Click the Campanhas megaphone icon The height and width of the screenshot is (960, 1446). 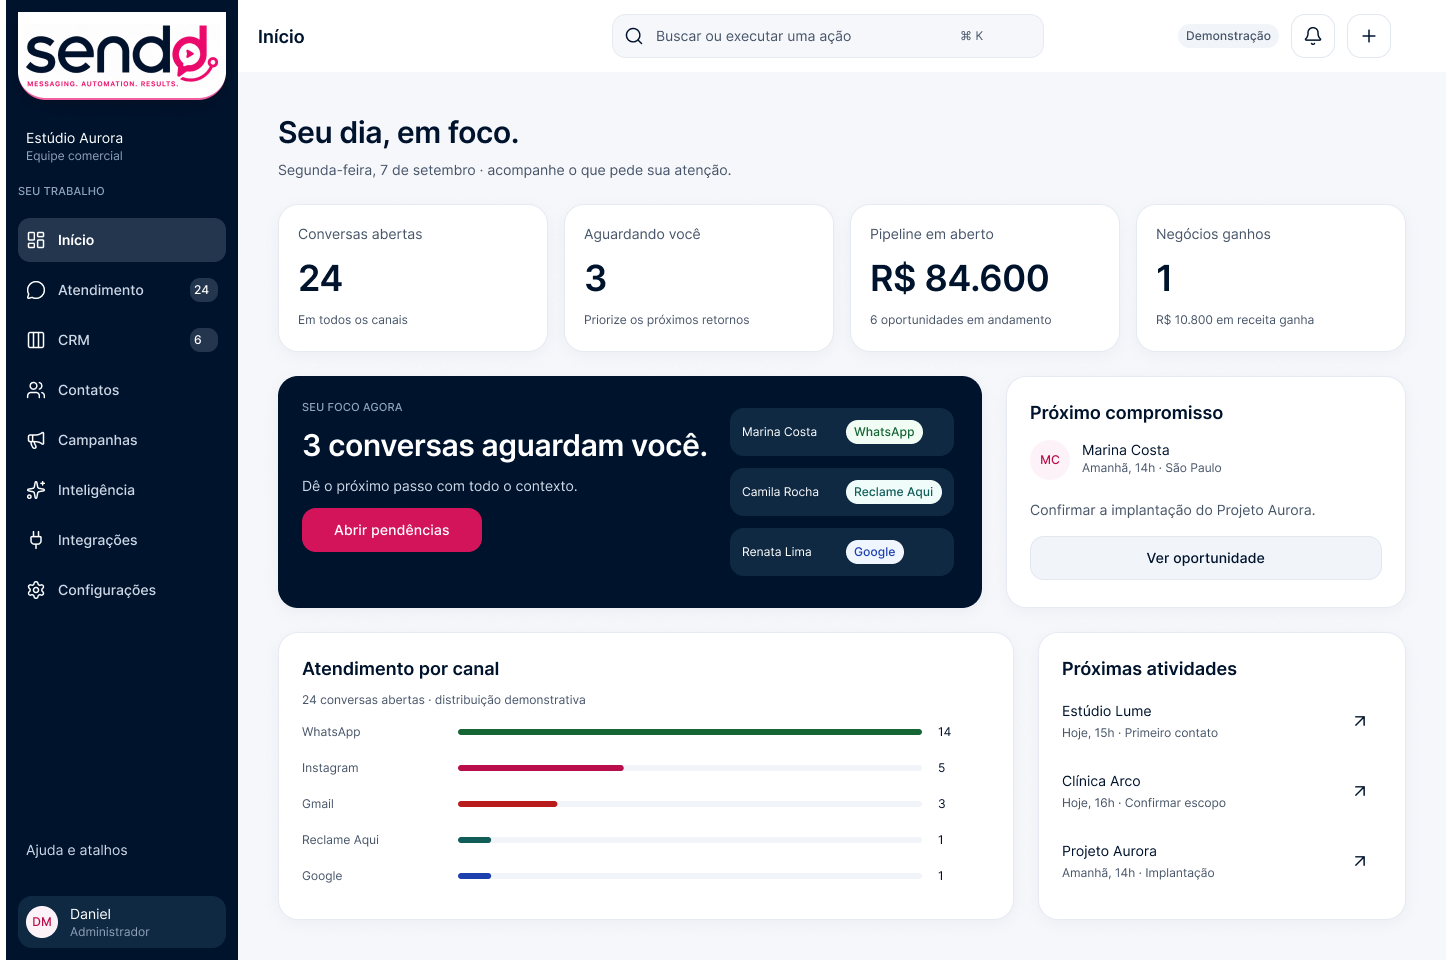[x=36, y=440]
